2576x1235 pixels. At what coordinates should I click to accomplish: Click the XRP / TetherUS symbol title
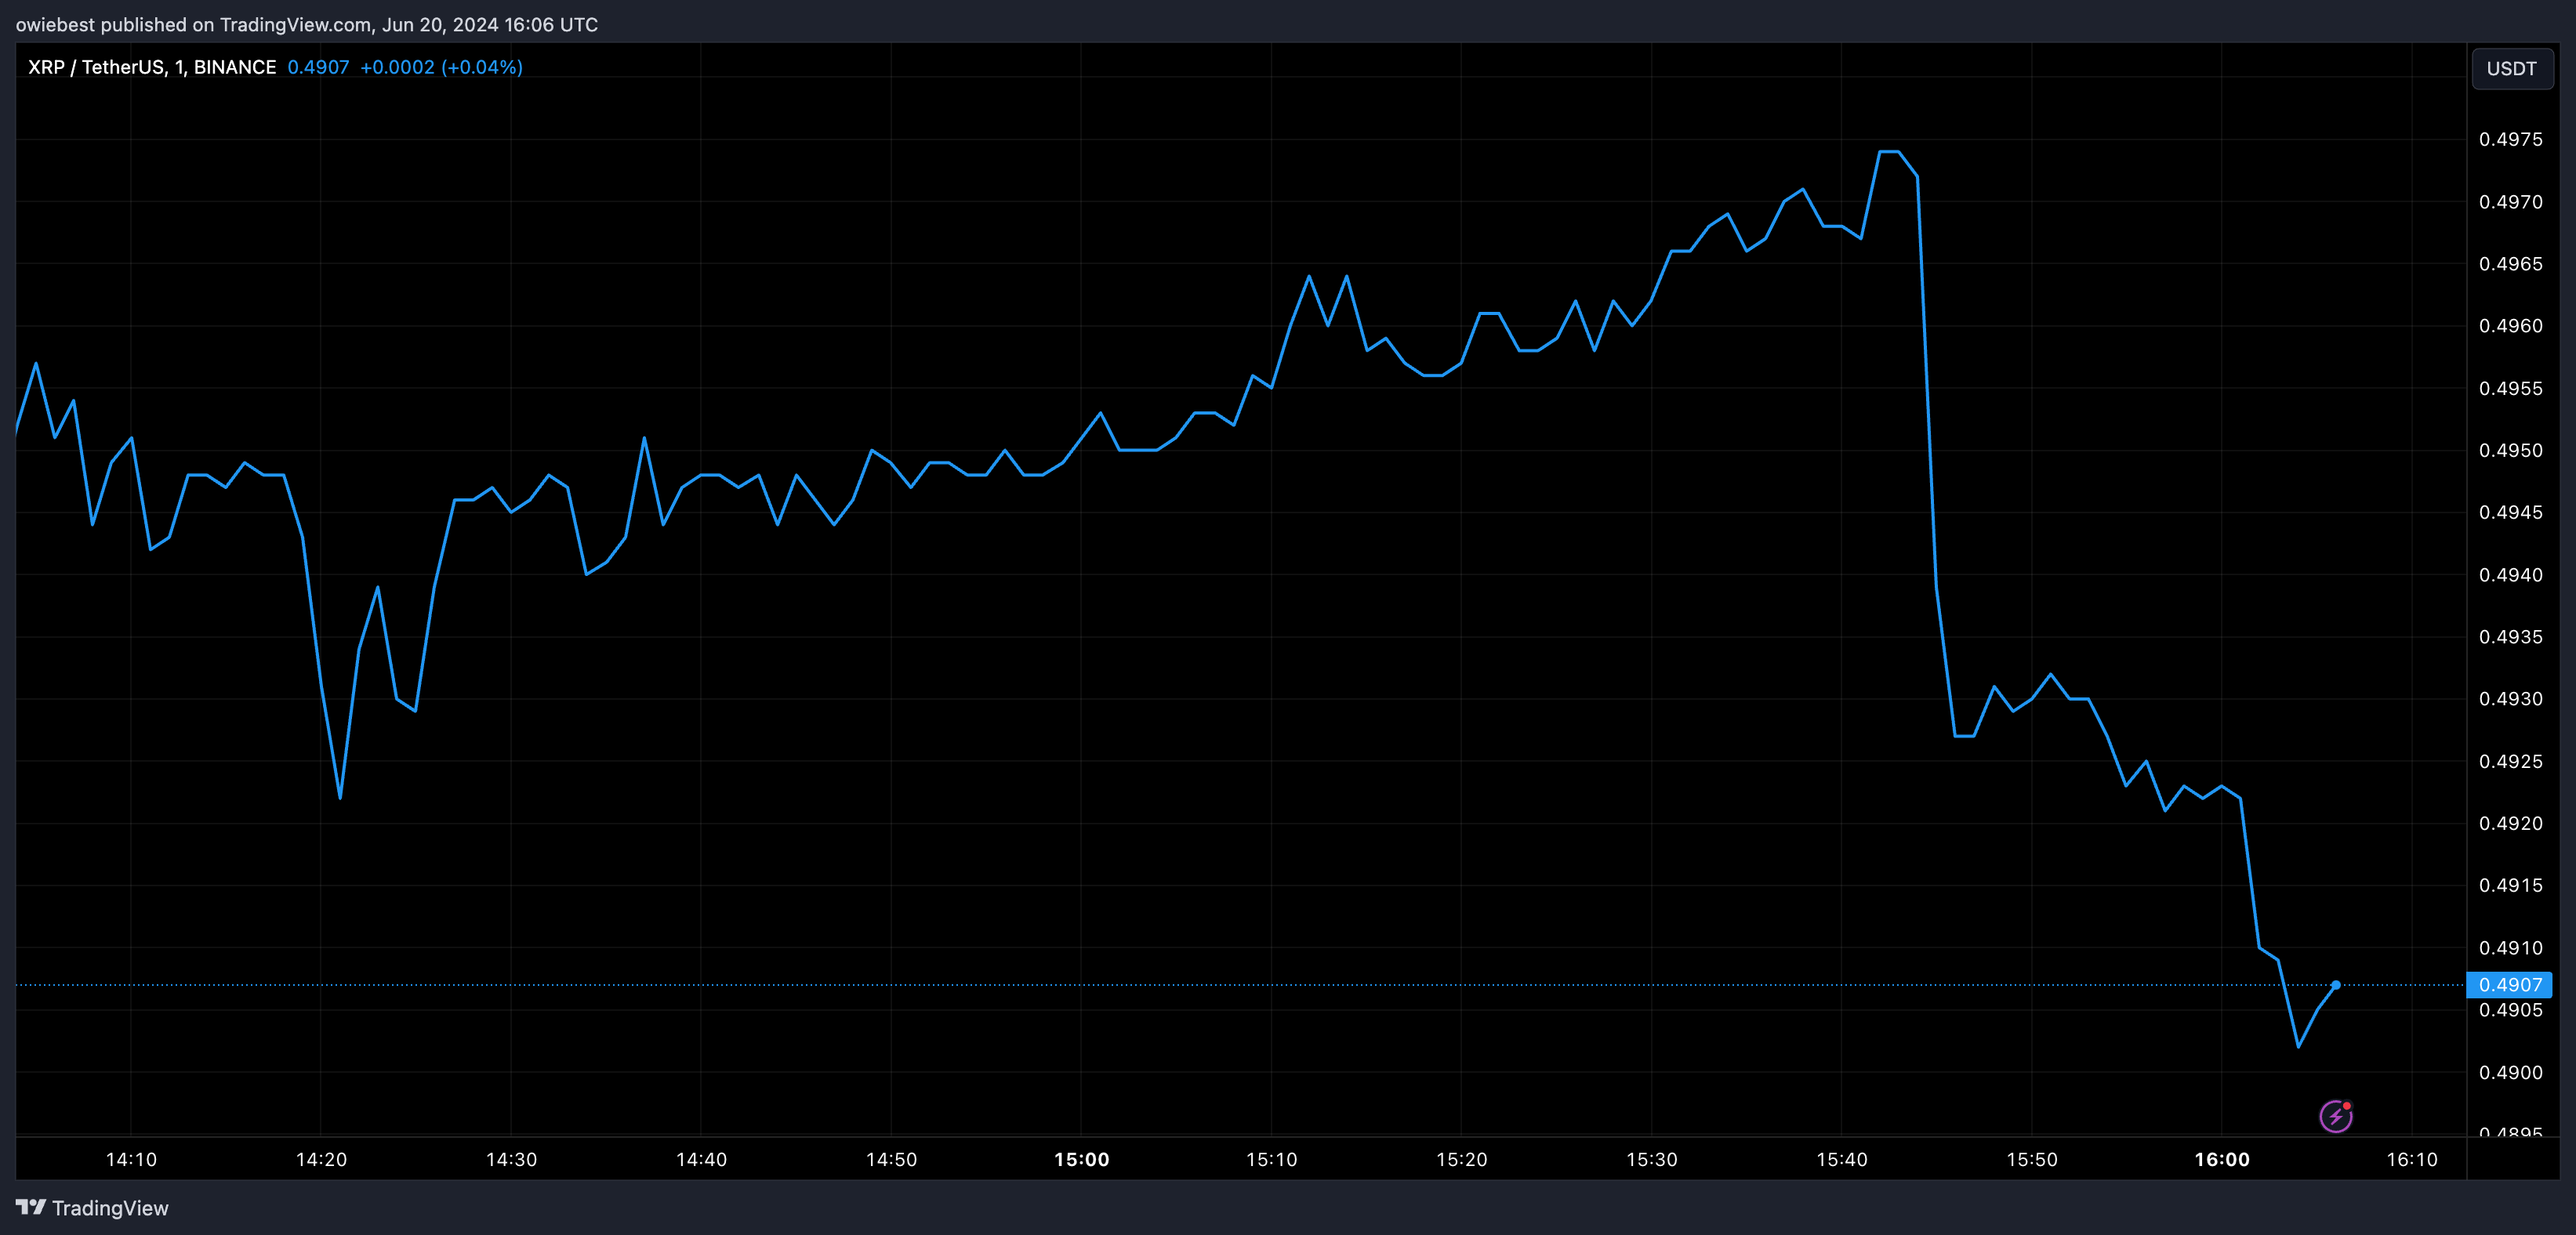[152, 67]
